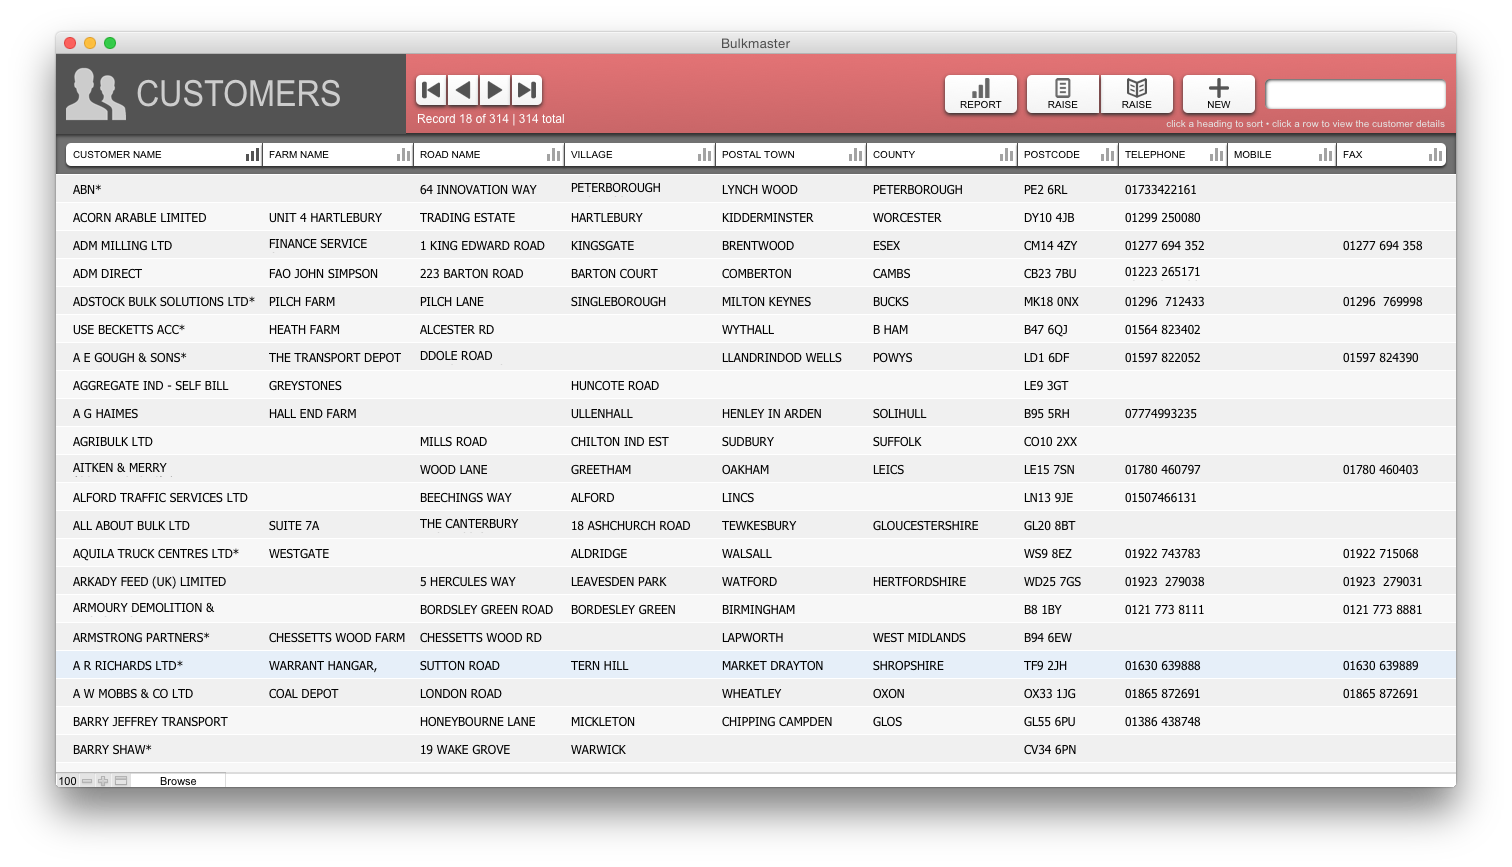
Task: Open highlighted A R RICHARDS LTD* row
Action: click(x=756, y=665)
